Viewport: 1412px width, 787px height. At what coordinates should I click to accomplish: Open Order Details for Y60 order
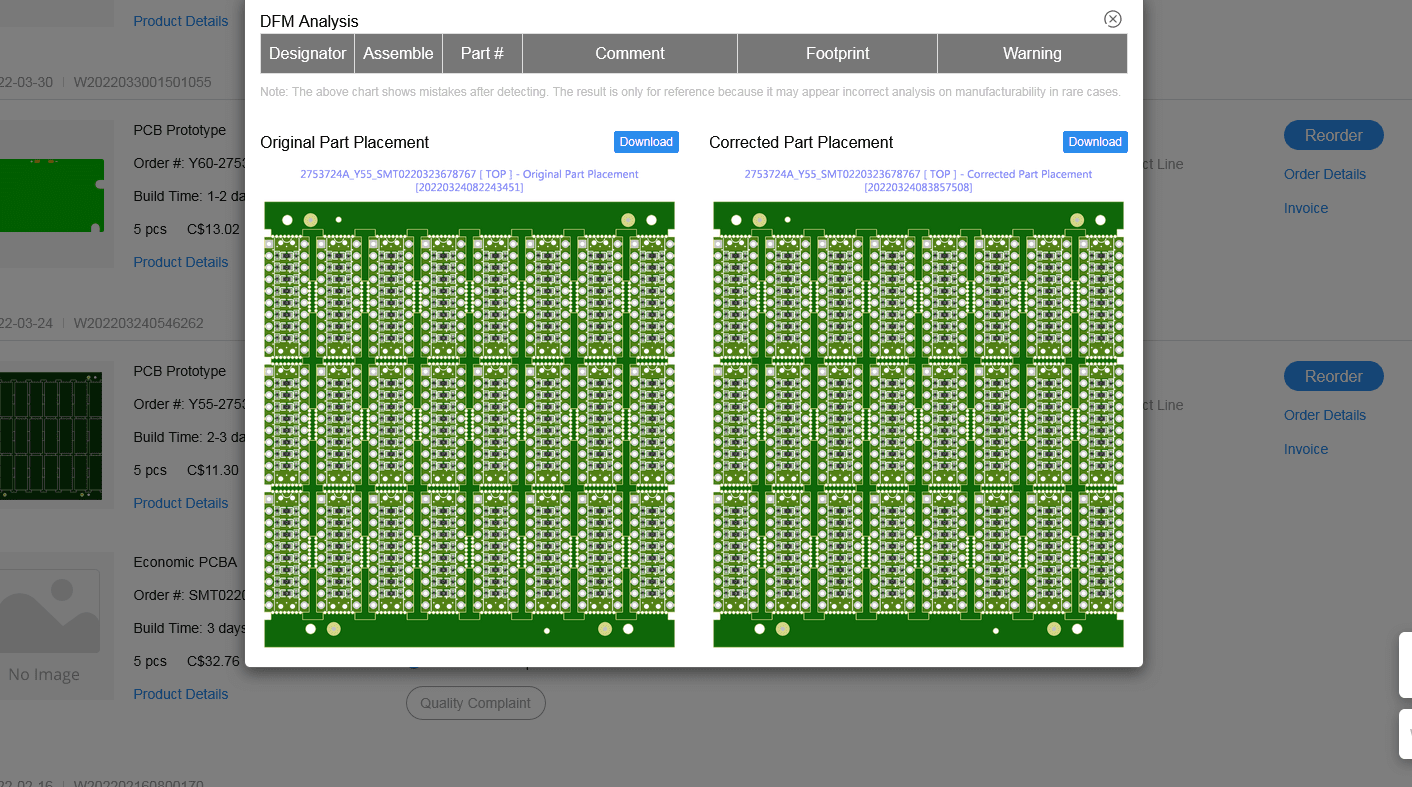[x=1325, y=174]
